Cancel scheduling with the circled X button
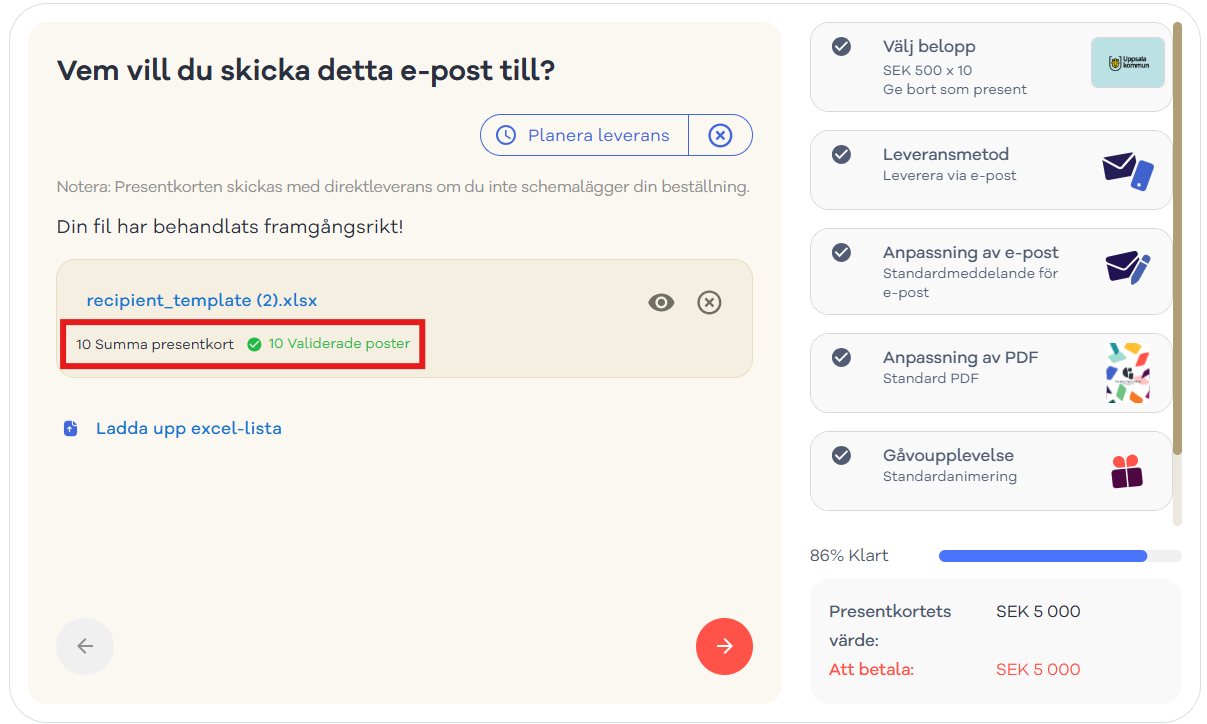1207x724 pixels. click(x=720, y=135)
